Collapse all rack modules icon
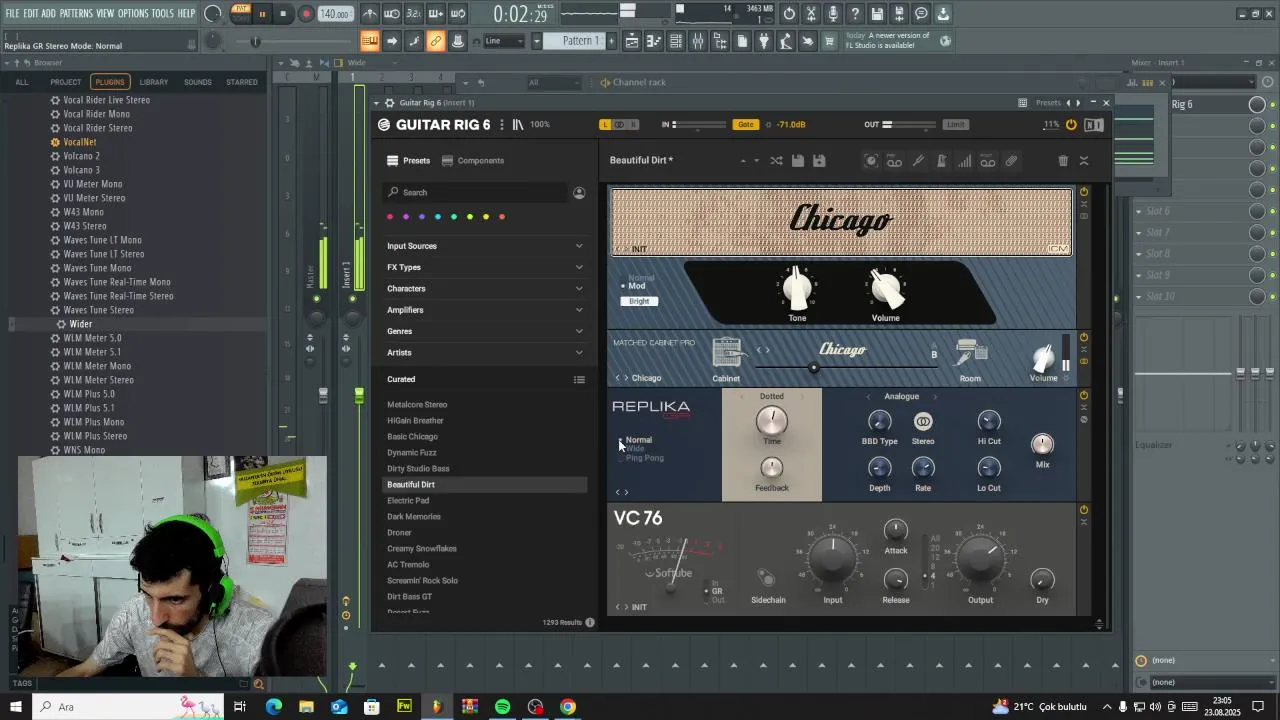This screenshot has height=720, width=1280. click(1084, 161)
